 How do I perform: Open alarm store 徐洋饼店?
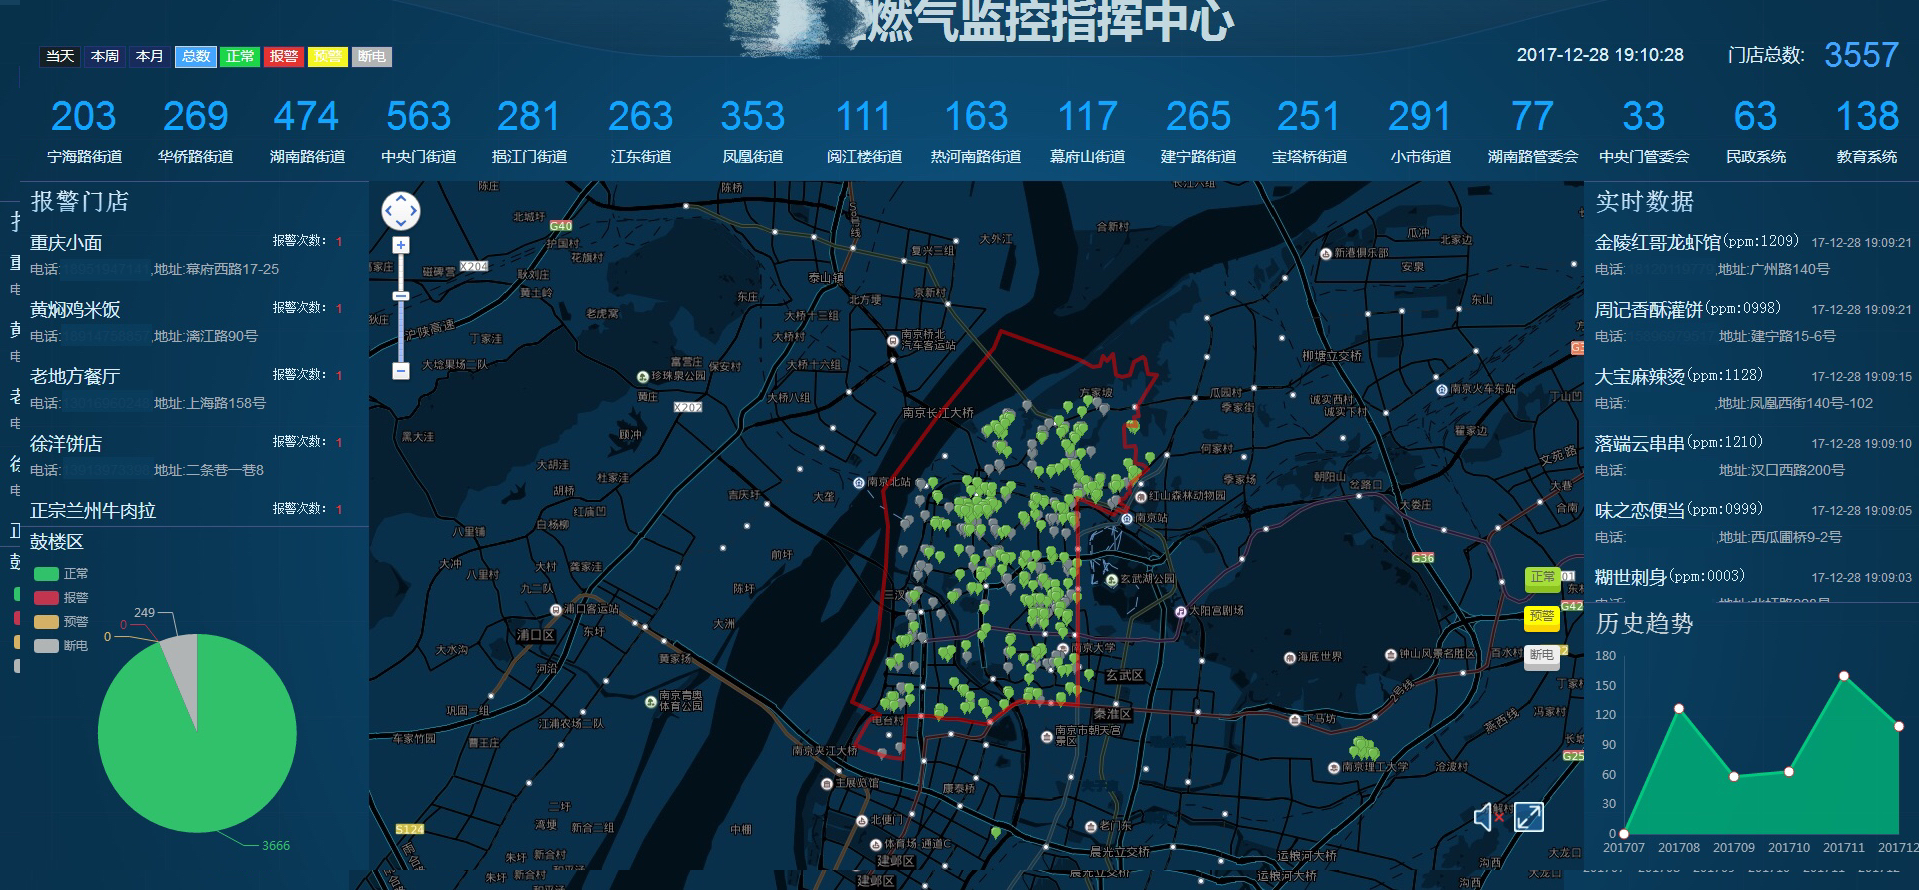[x=66, y=443]
